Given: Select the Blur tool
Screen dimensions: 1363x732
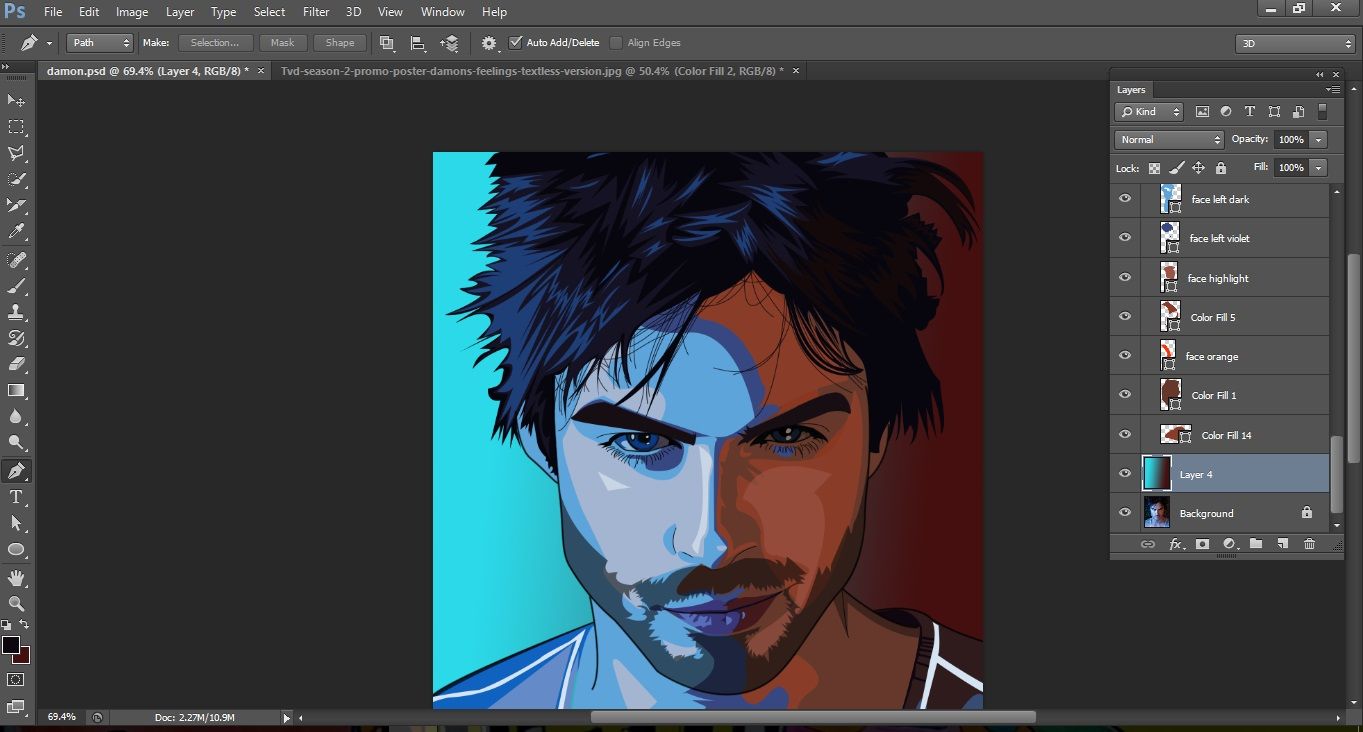Looking at the screenshot, I should coord(16,416).
